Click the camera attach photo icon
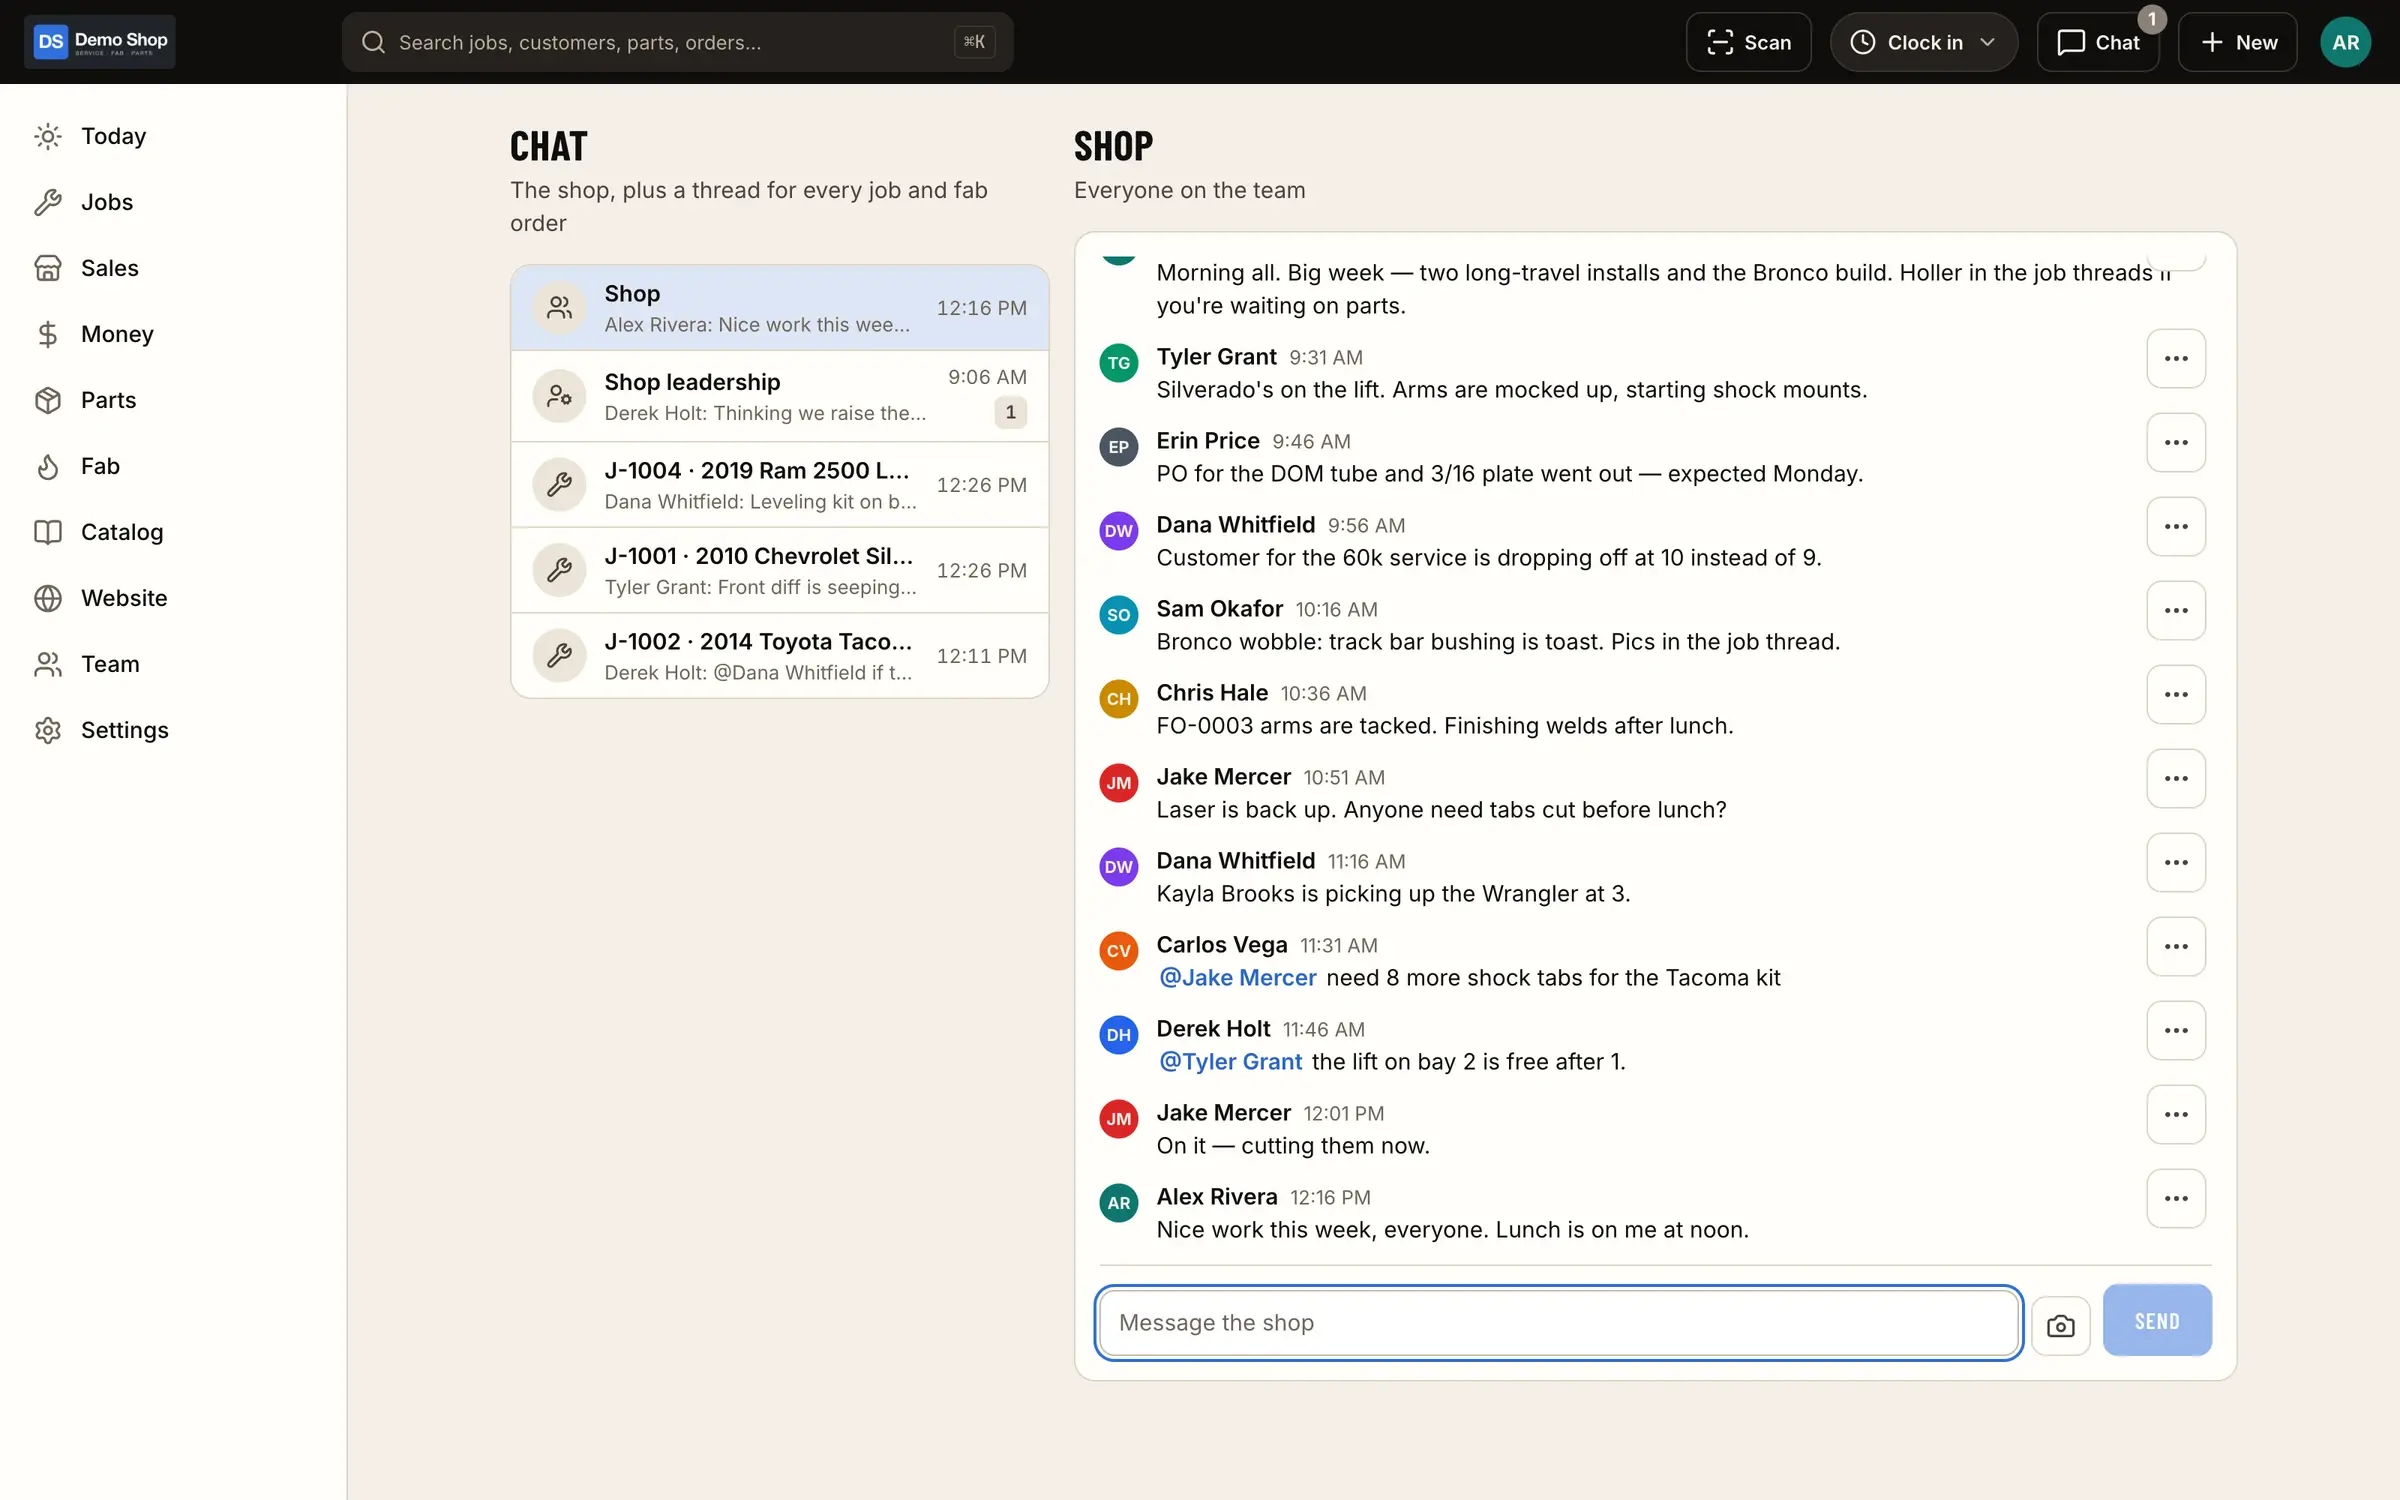Screen dimensions: 2400x1500 point(2060,1326)
